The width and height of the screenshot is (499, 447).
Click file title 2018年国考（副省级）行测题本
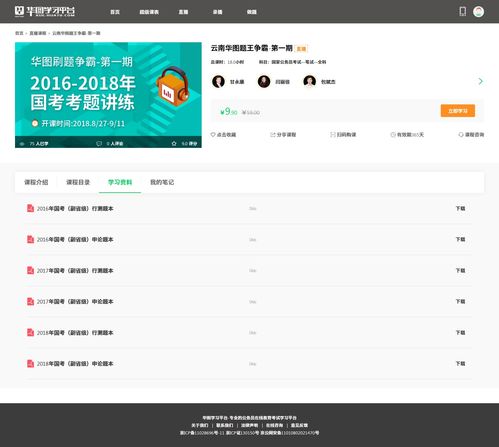[x=75, y=332]
